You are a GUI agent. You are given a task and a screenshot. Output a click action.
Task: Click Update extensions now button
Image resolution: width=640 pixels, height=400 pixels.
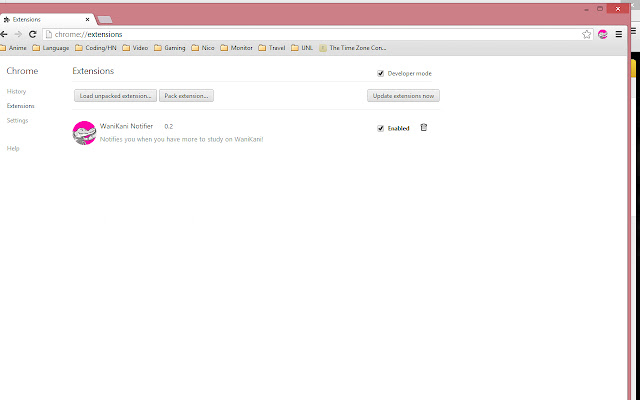(x=403, y=96)
